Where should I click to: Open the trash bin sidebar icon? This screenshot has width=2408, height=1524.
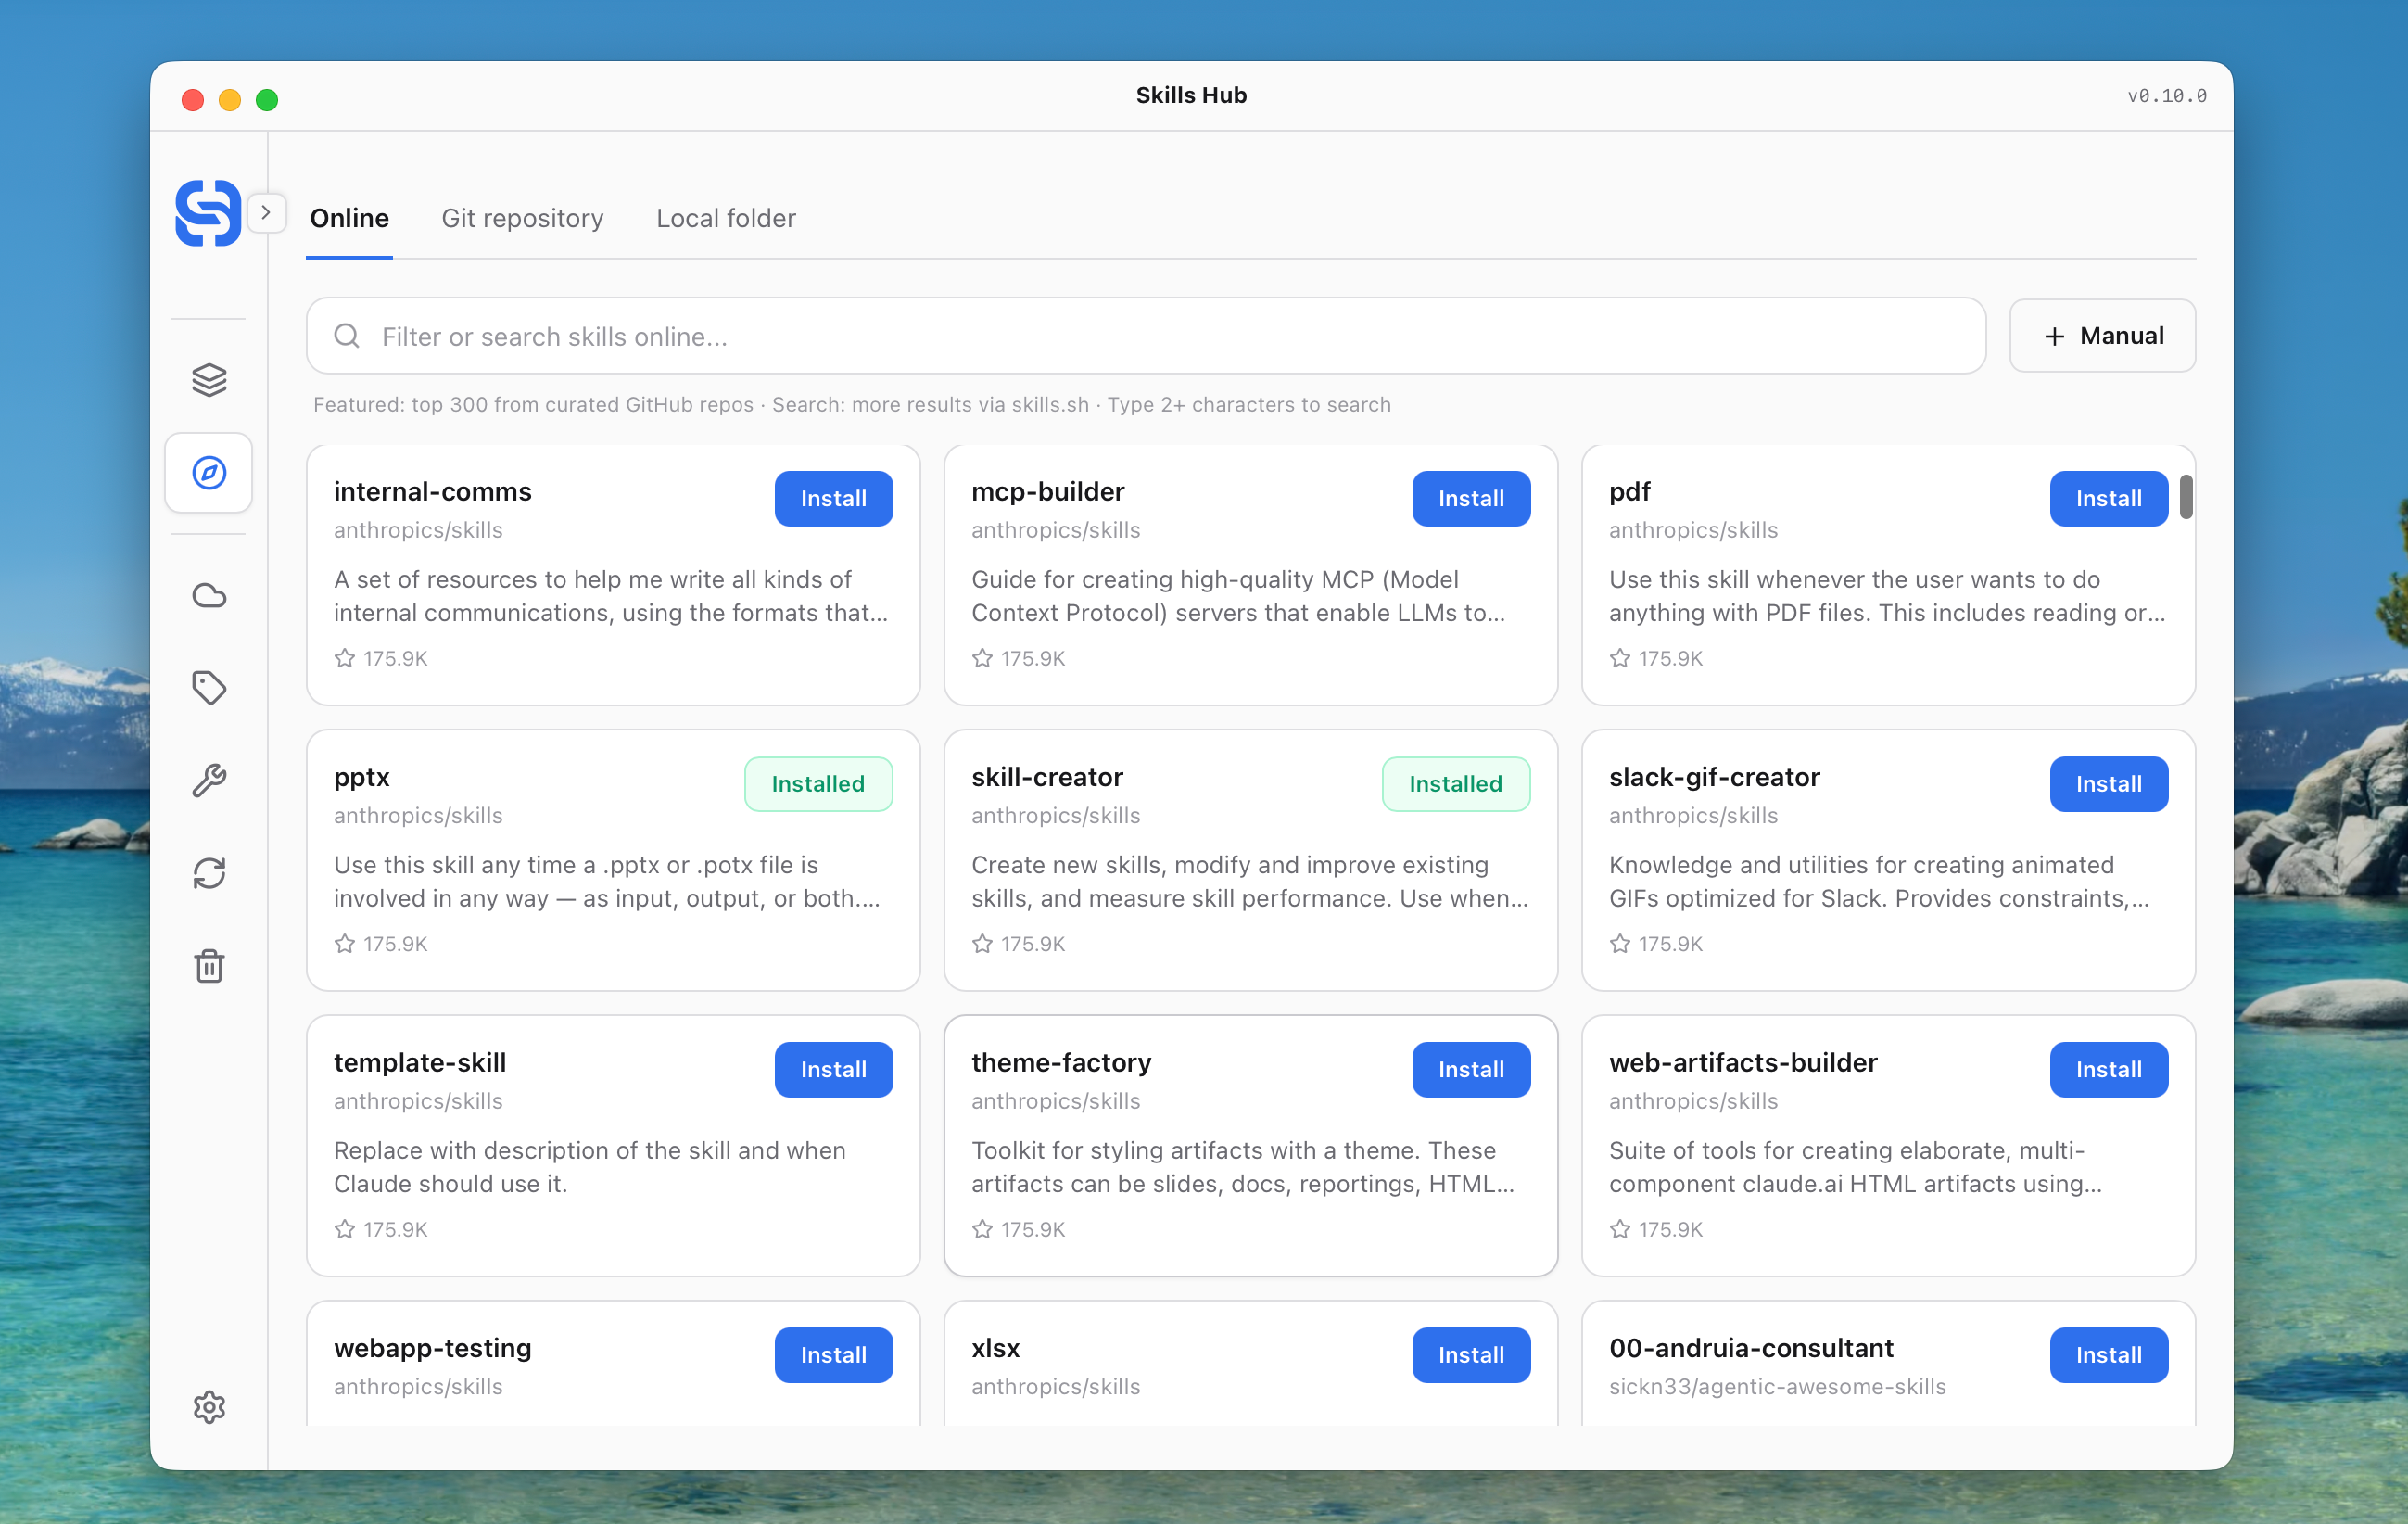coord(209,966)
